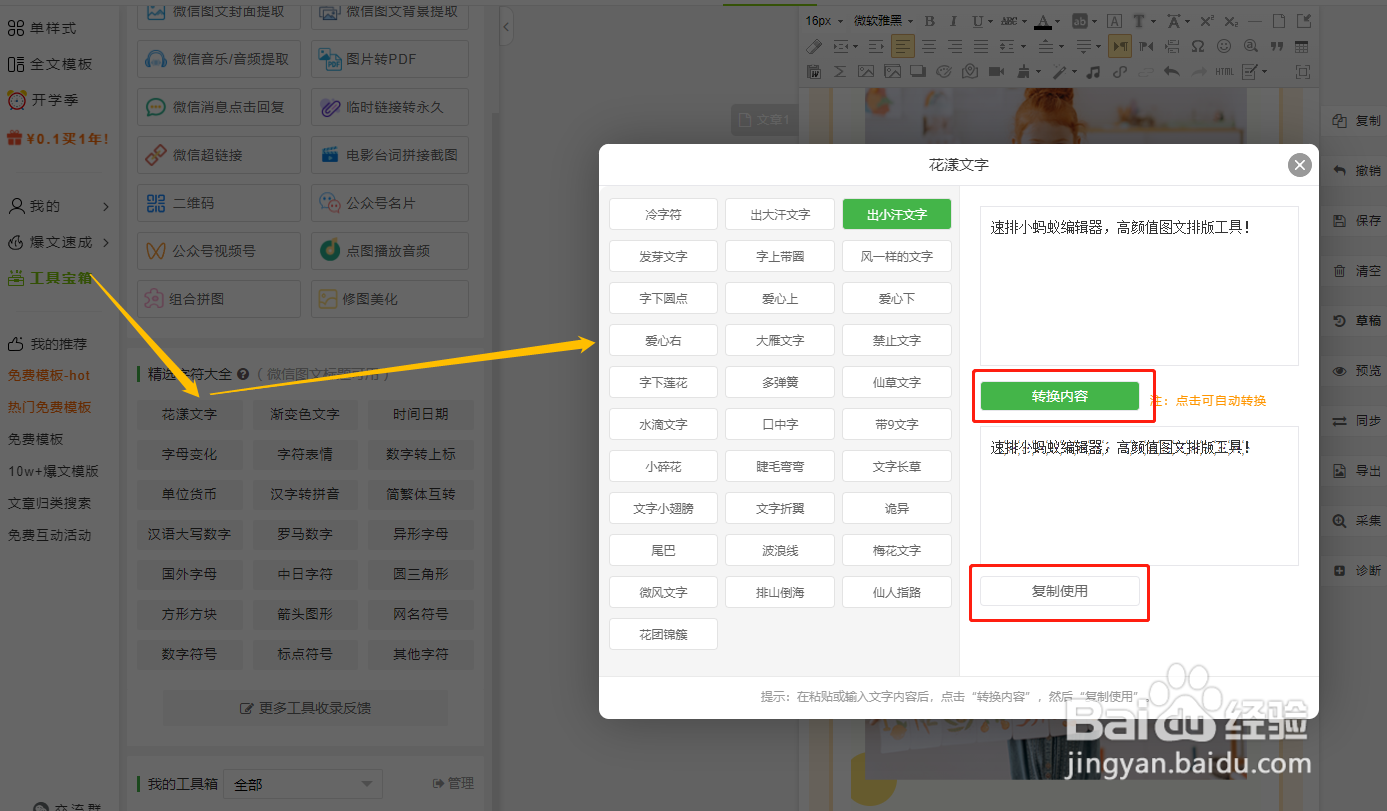1387x811 pixels.
Task: Switch to HTML source mode icon
Action: point(1224,72)
